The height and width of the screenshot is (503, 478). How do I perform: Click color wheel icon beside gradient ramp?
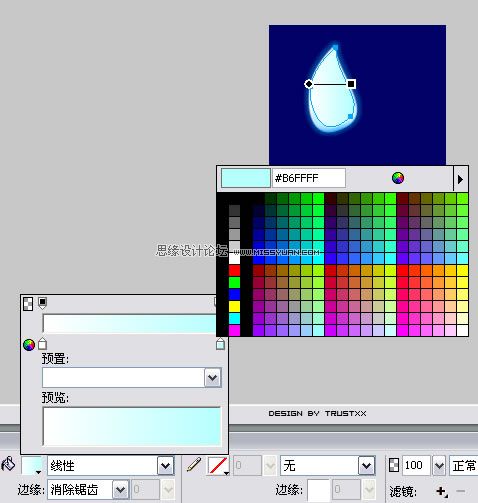pyautogui.click(x=29, y=345)
